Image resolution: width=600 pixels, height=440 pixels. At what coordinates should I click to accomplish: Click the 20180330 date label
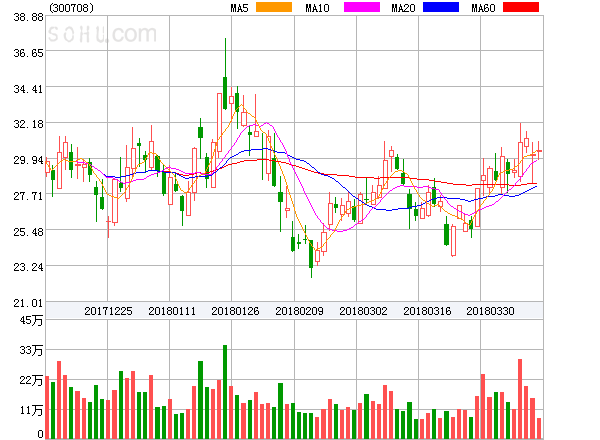[490, 311]
